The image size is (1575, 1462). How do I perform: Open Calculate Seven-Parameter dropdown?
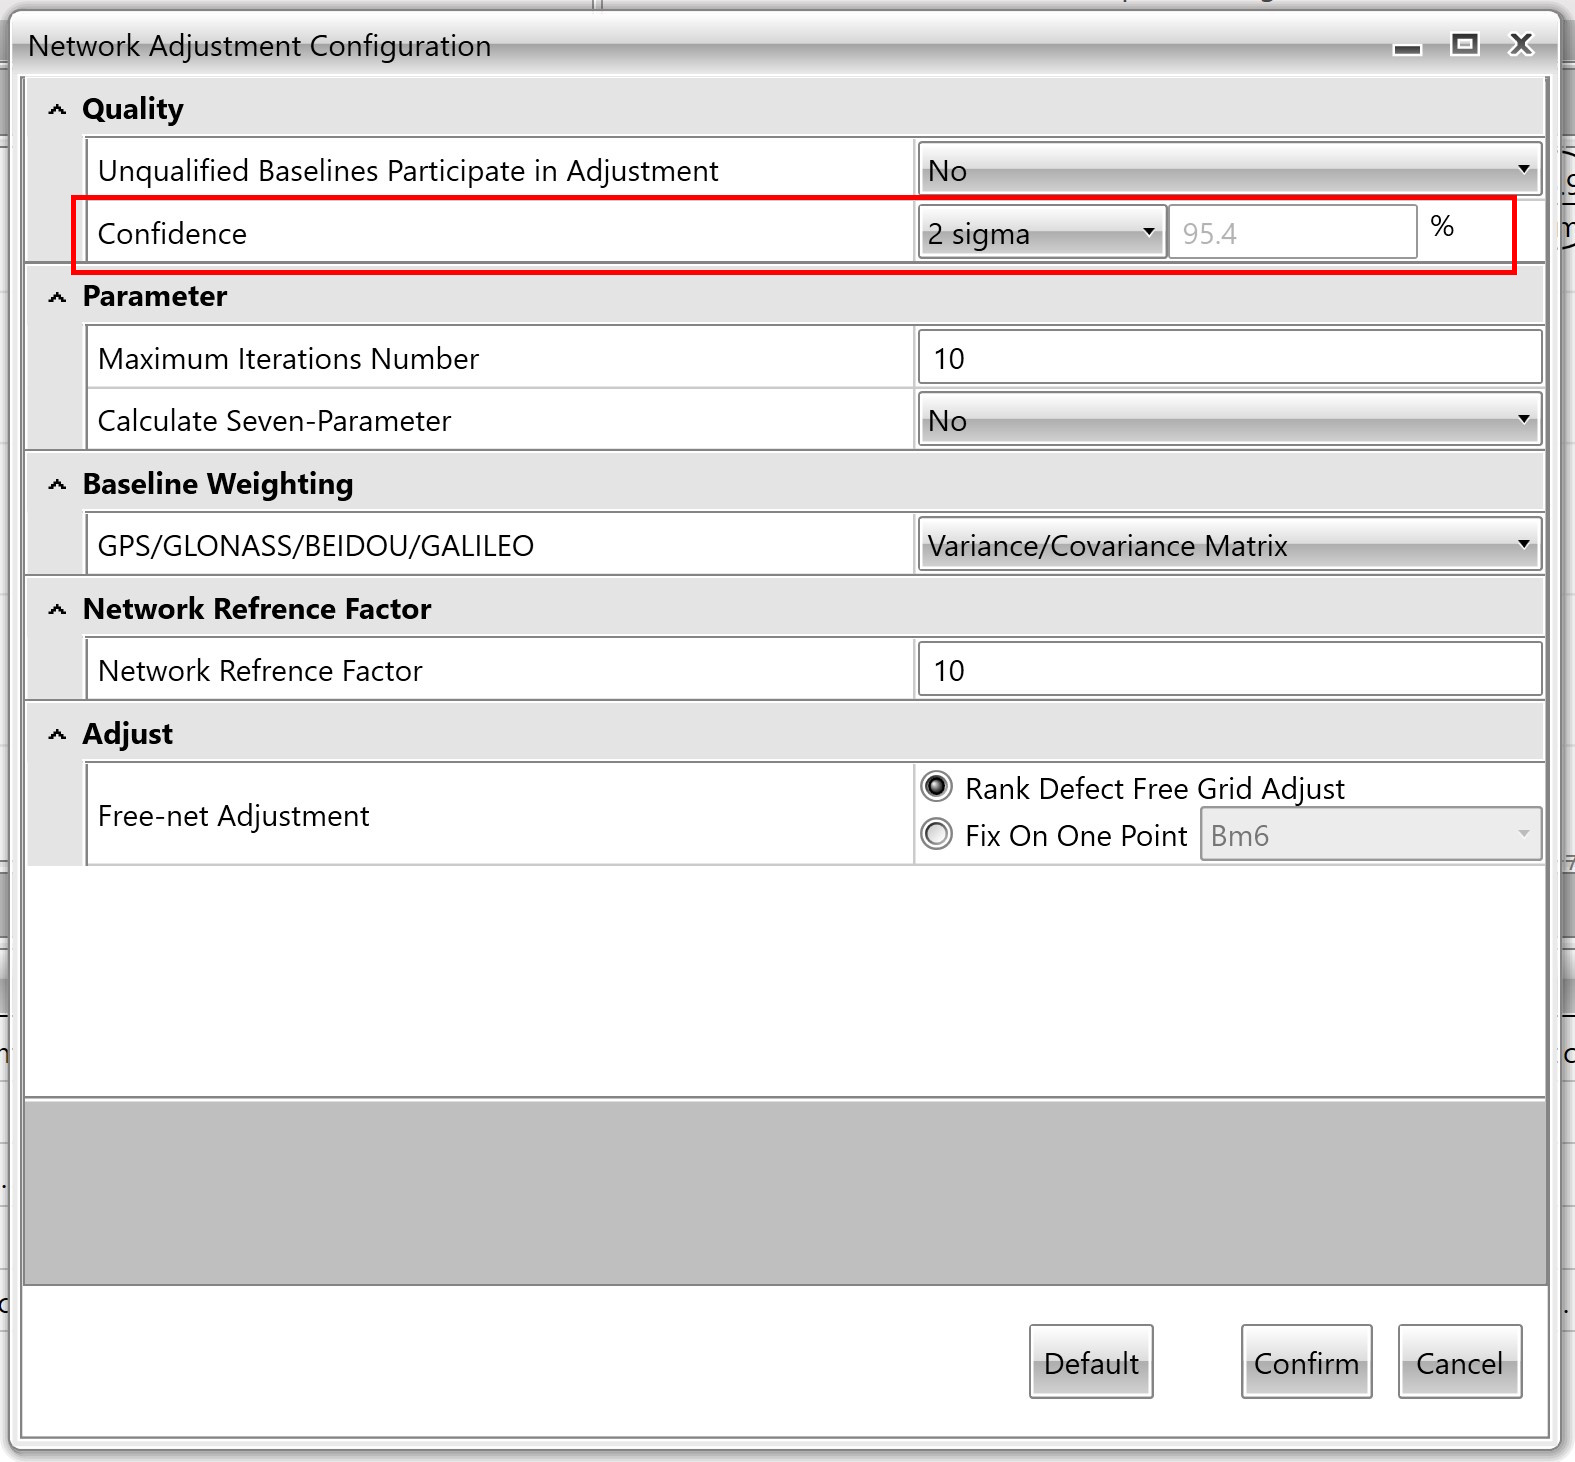point(1228,420)
